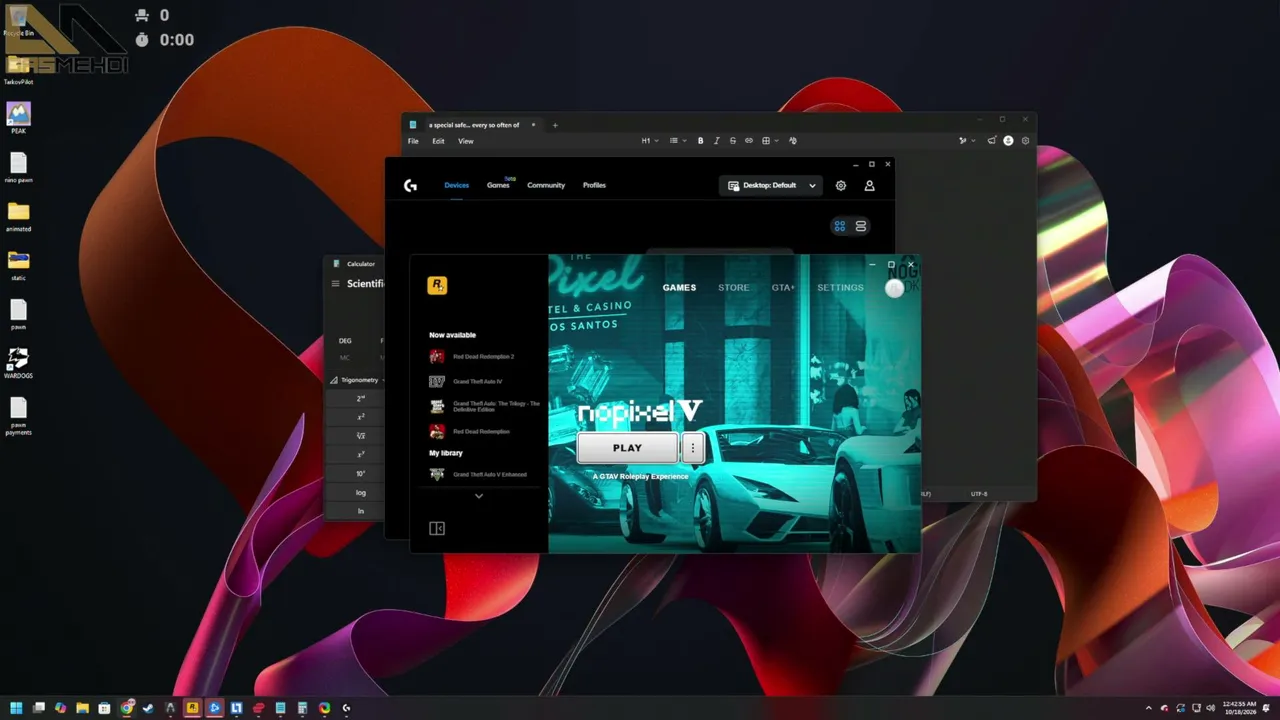The width and height of the screenshot is (1280, 720).
Task: Insert a link from Notepad toolbar
Action: coord(748,141)
